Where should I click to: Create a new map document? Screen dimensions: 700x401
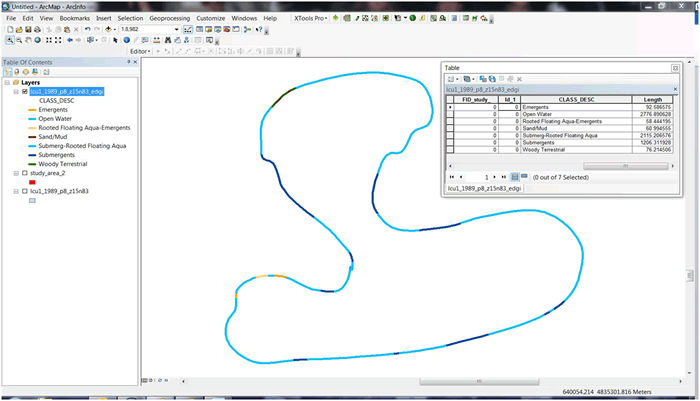(10, 29)
